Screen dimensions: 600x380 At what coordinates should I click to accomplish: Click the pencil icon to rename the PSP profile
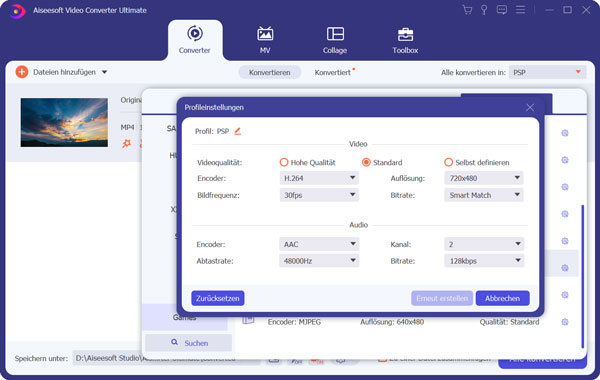tap(237, 131)
